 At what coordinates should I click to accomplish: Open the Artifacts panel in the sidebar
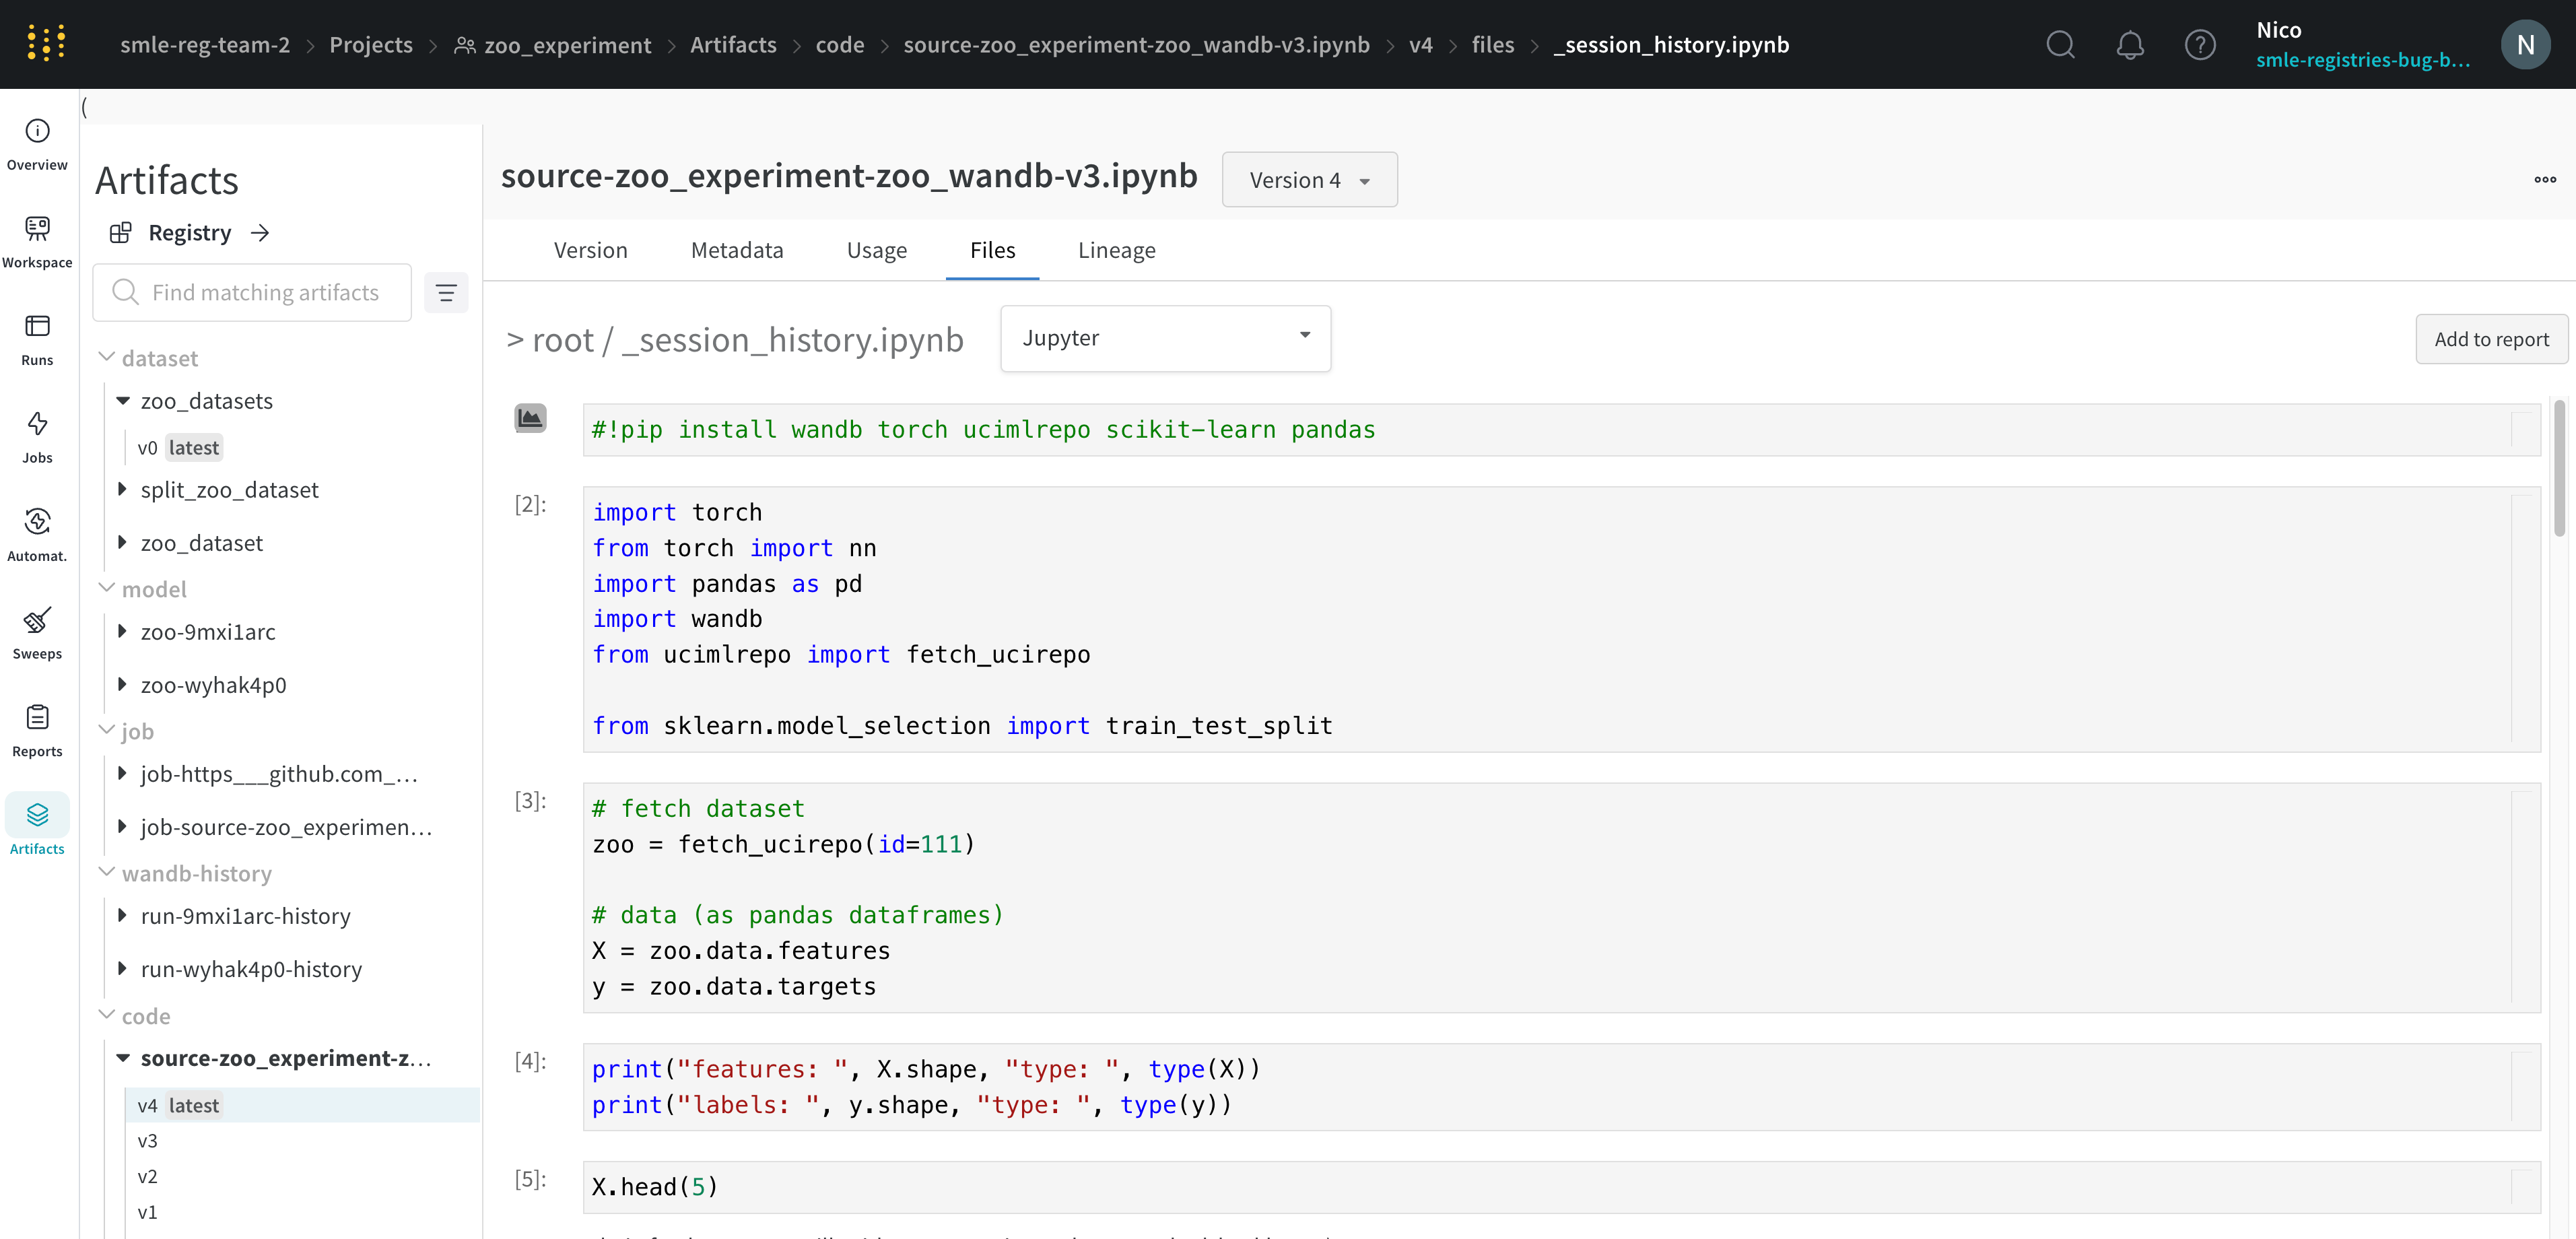(x=37, y=825)
